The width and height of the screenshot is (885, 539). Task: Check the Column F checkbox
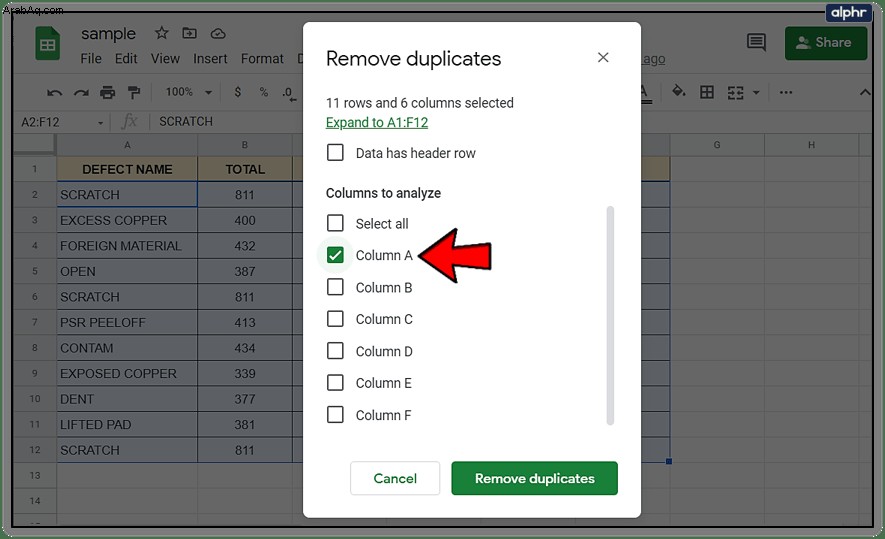335,415
